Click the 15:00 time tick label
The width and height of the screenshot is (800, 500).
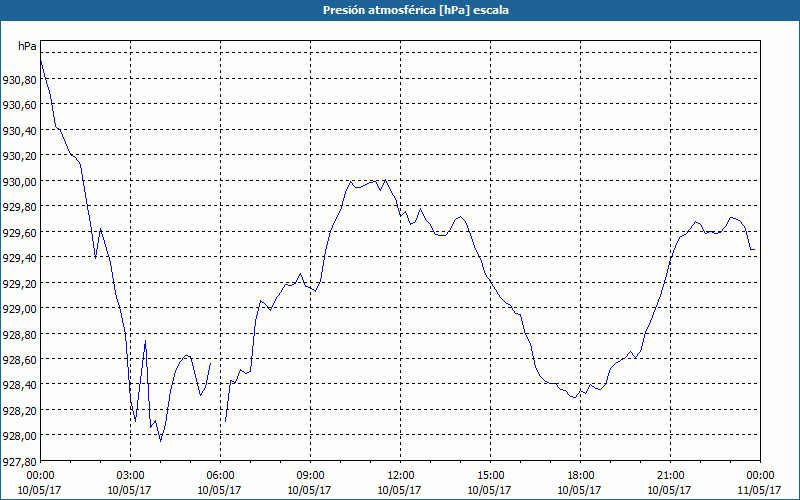490,476
